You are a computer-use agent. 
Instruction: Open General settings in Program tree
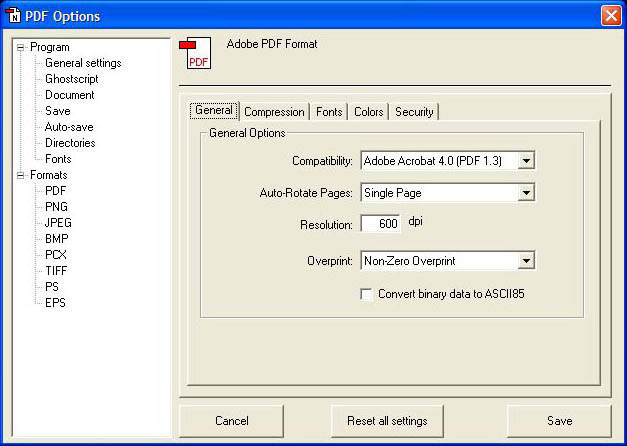point(83,63)
